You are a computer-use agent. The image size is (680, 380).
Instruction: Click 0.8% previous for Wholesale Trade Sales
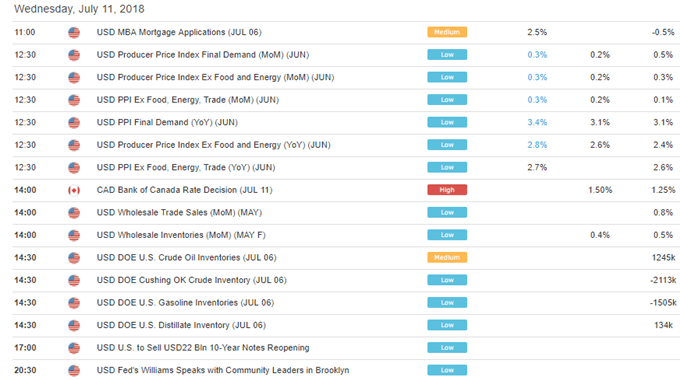[663, 213]
